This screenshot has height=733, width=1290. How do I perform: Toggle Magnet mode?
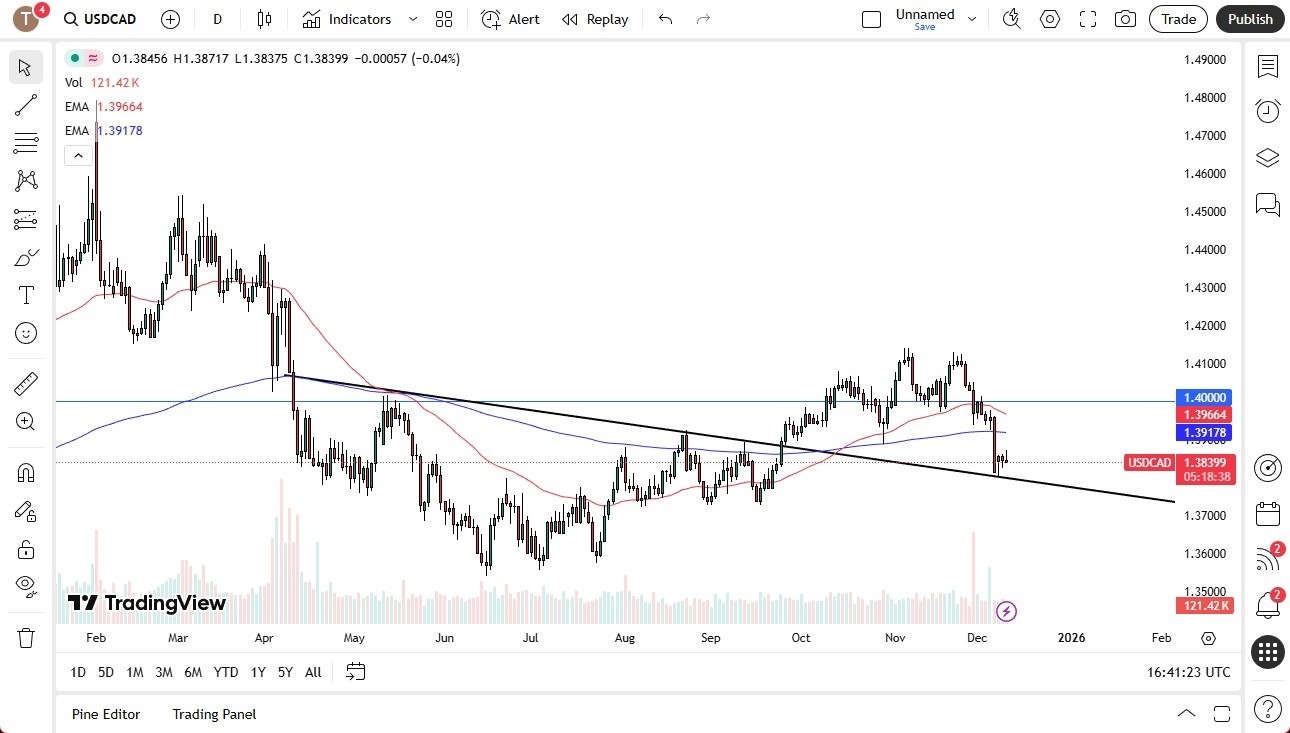pyautogui.click(x=25, y=471)
